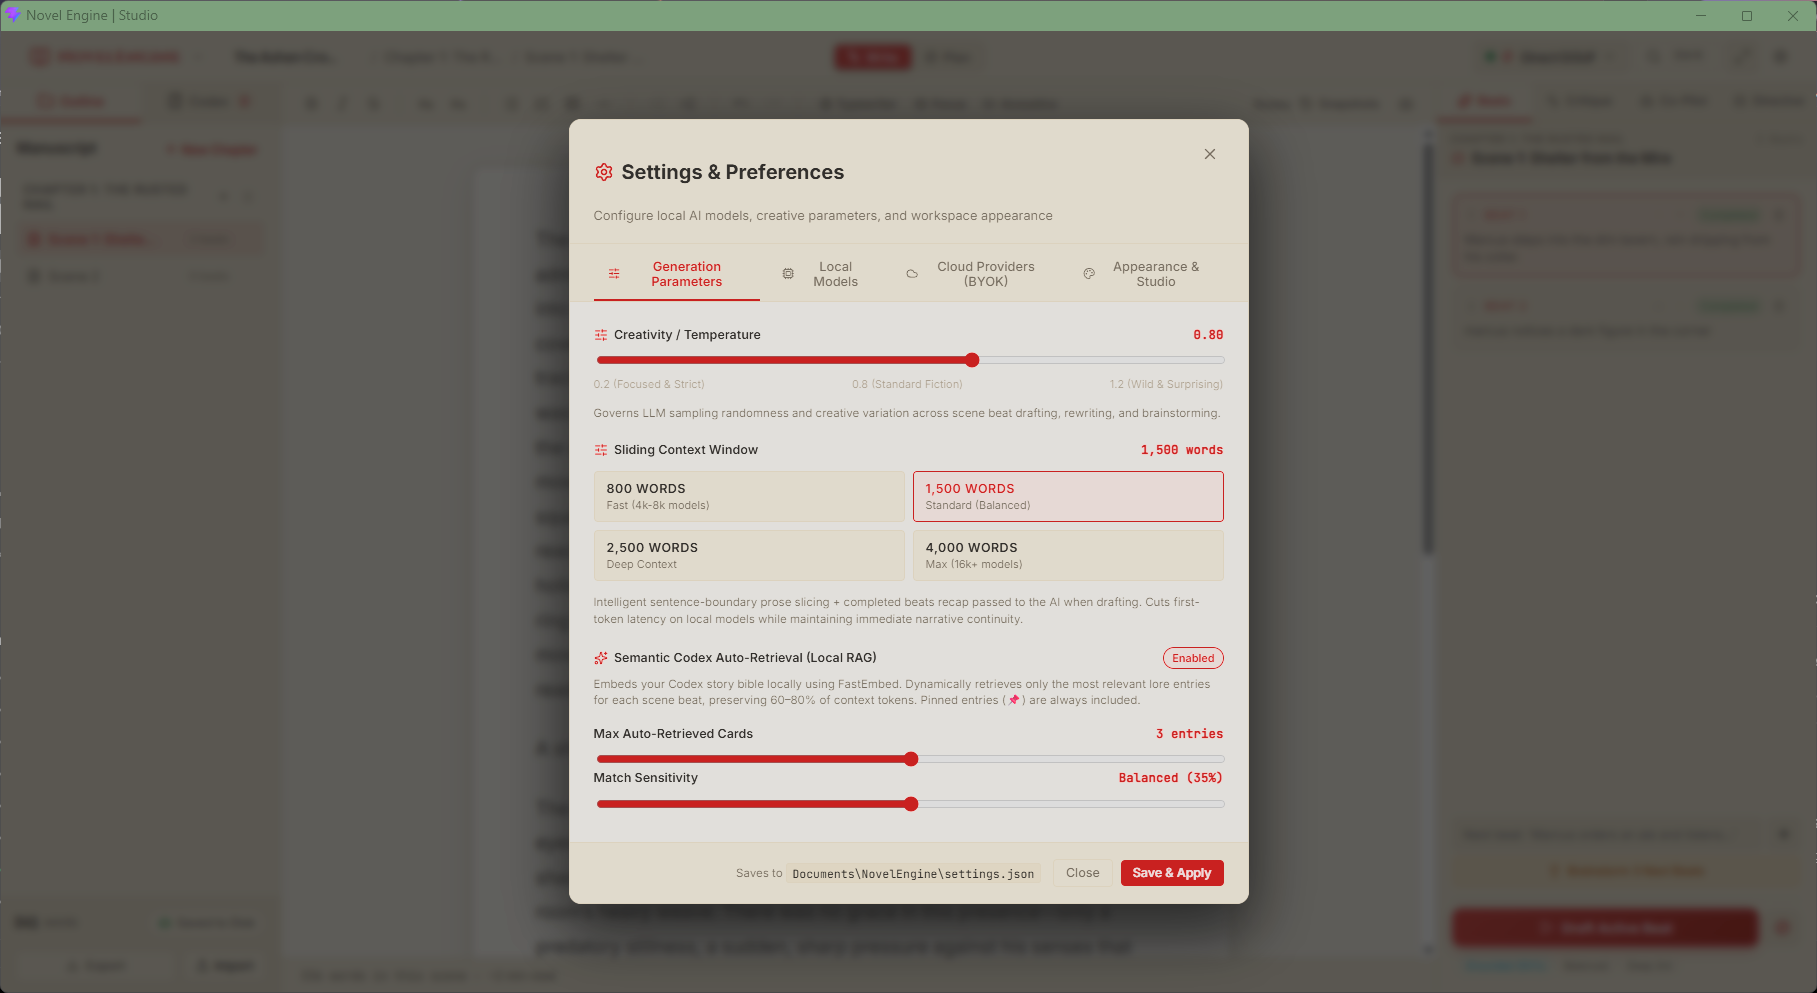This screenshot has height=993, width=1817.
Task: Click the Novel Engine app icon in title bar
Action: [13, 15]
